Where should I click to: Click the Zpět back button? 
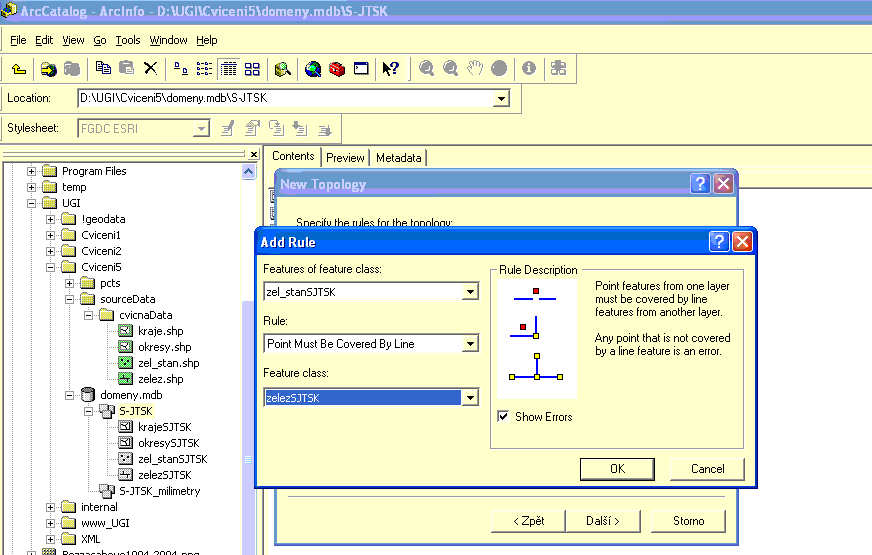528,521
